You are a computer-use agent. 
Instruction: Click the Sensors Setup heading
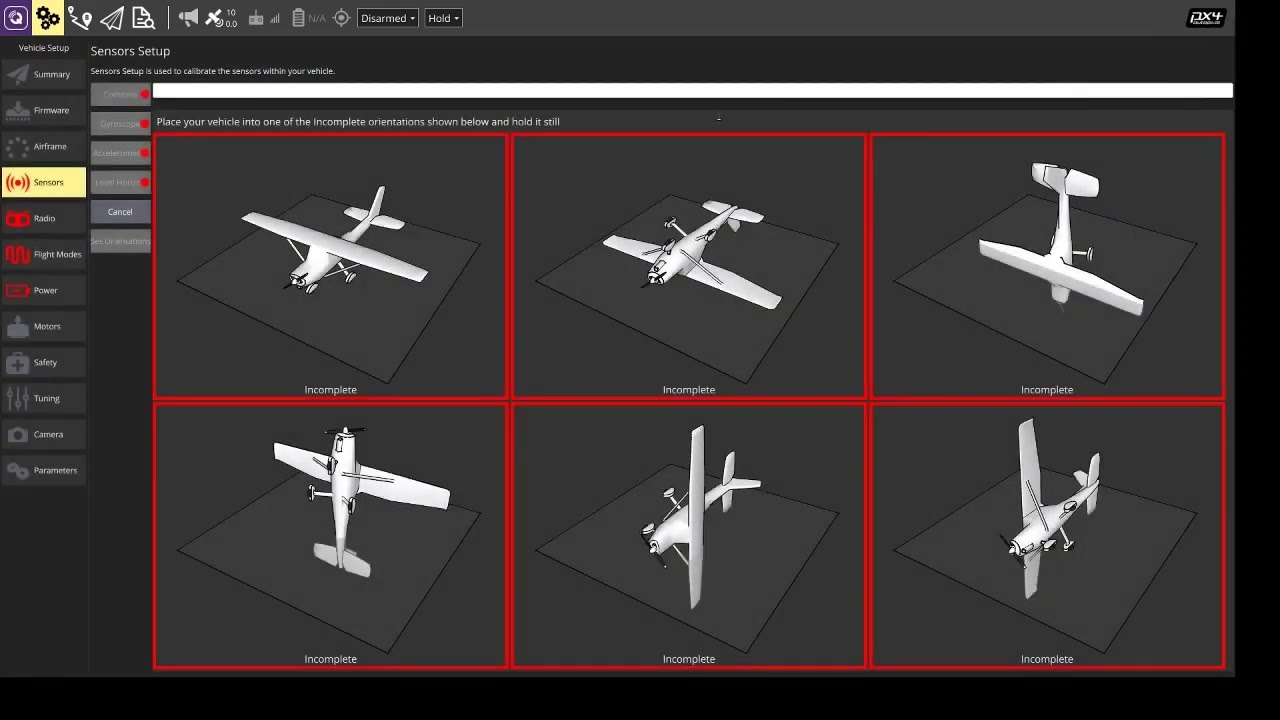(x=130, y=51)
